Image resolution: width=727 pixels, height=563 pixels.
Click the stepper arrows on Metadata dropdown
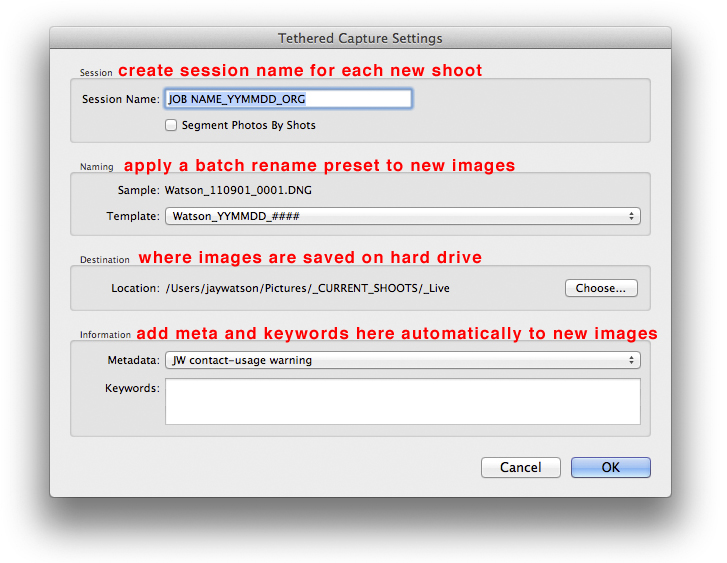click(x=631, y=360)
